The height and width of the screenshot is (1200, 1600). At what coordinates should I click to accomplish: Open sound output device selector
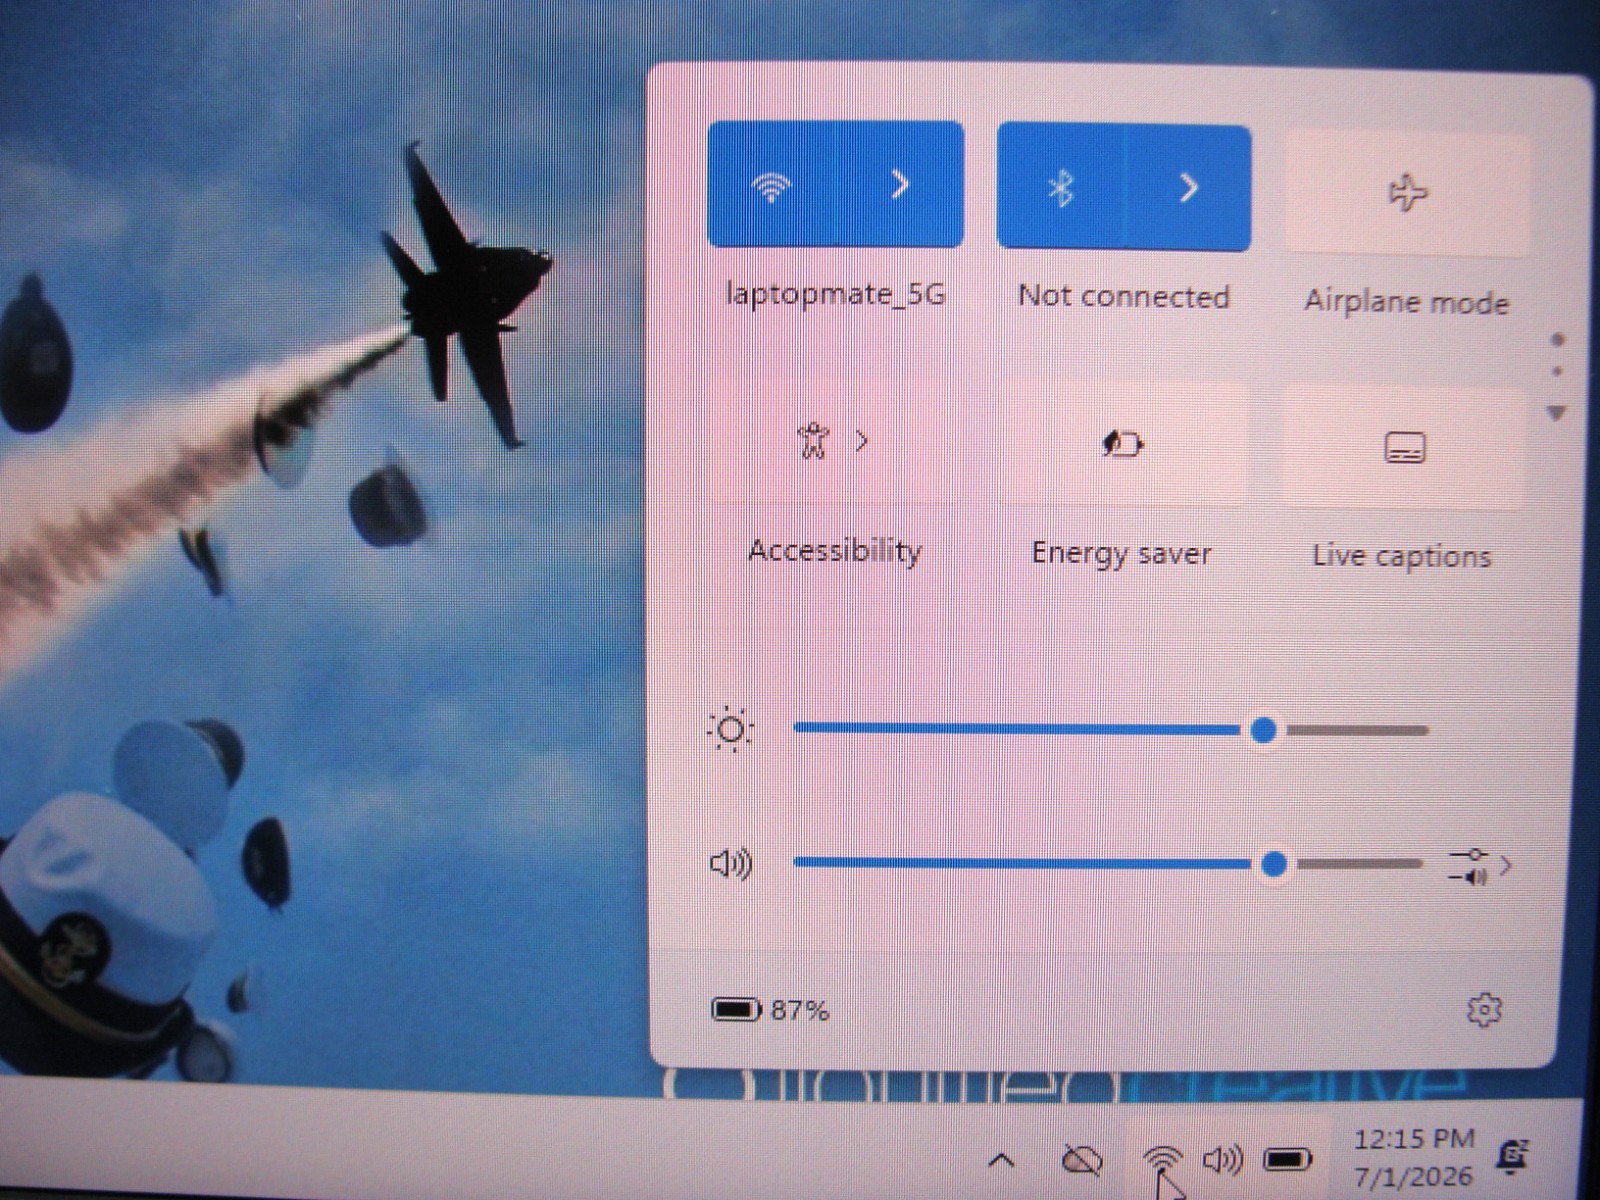tap(1480, 866)
